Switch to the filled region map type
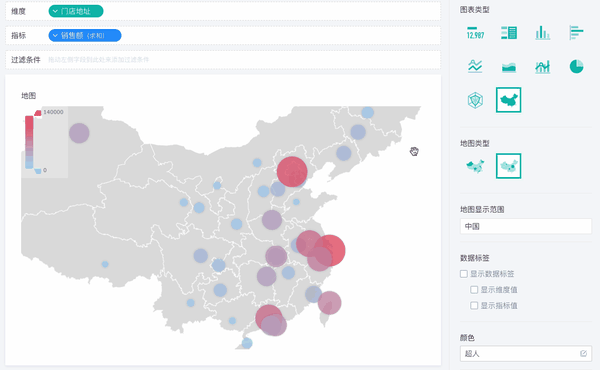Screen dimensions: 600x370 475,166
